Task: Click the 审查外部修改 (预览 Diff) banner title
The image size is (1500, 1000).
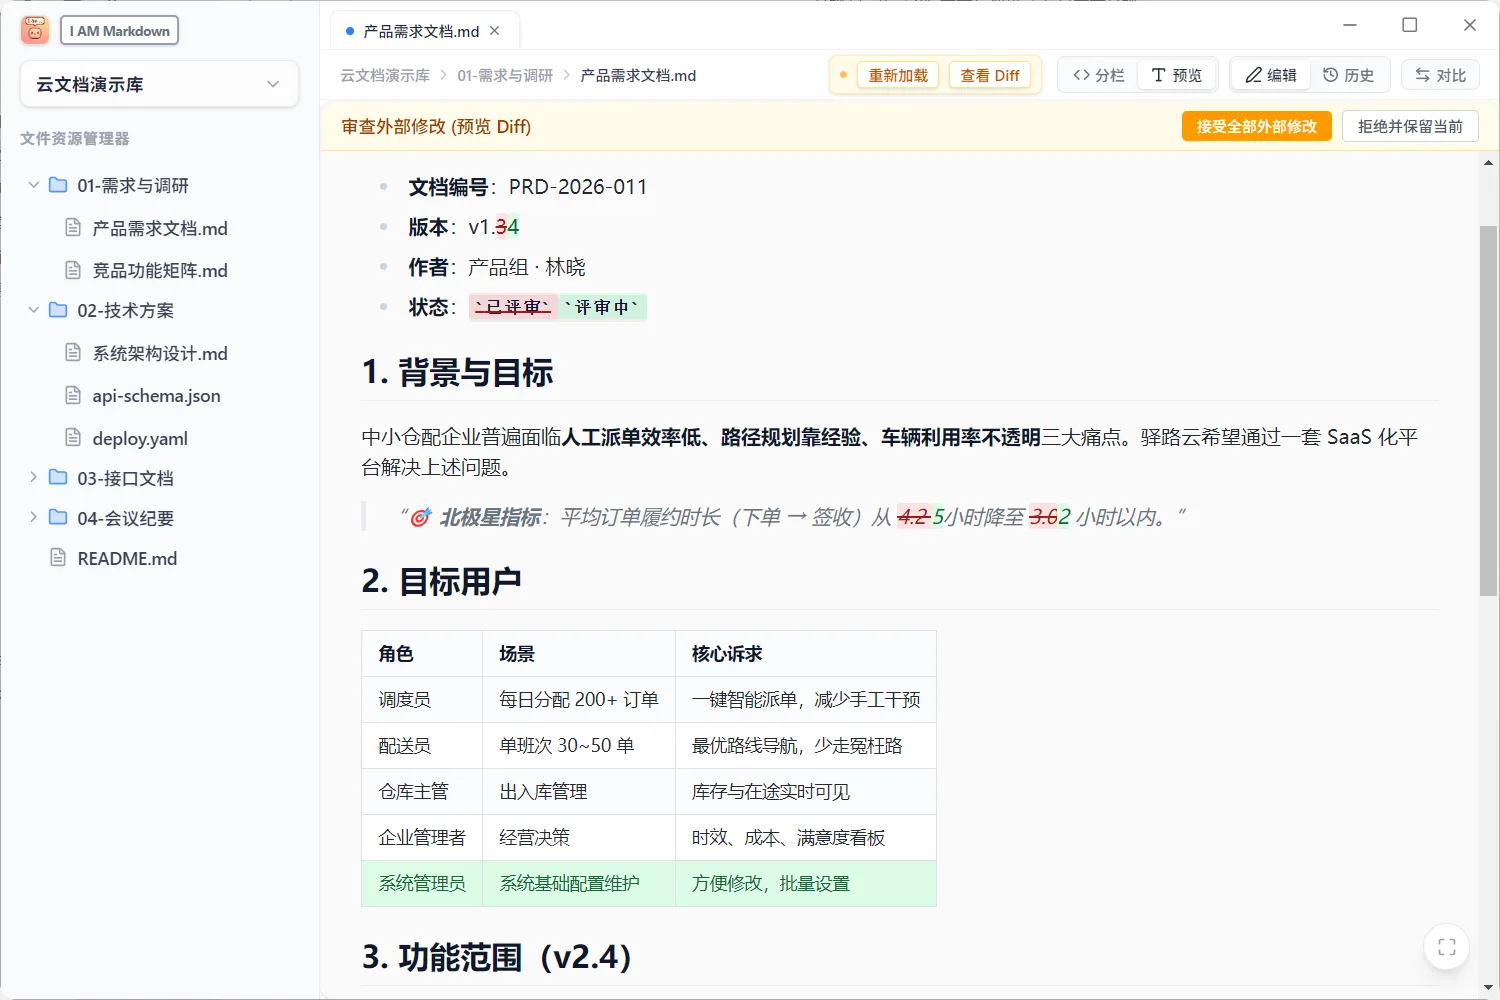Action: (436, 126)
